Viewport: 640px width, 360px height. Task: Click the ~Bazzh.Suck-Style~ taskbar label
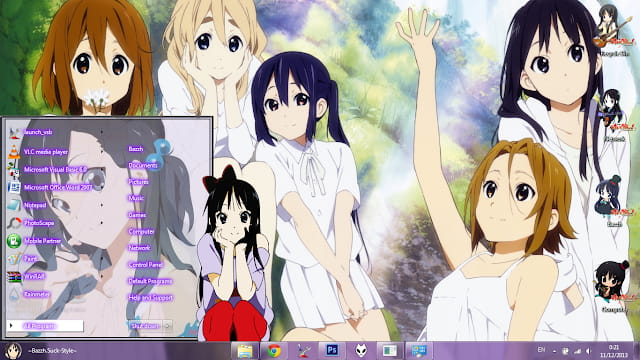click(x=52, y=351)
